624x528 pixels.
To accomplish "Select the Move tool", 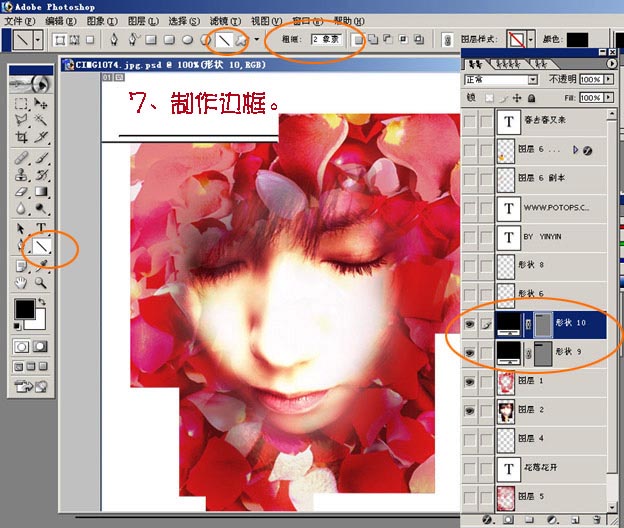I will tap(41, 103).
